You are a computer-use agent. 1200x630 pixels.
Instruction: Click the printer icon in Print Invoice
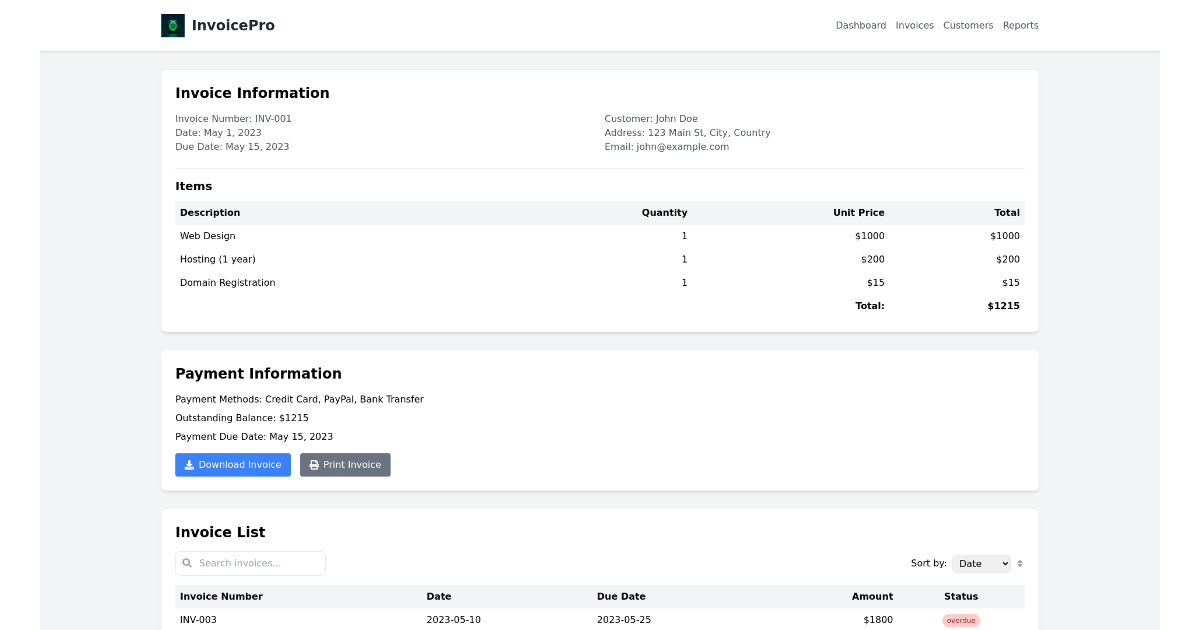(314, 465)
